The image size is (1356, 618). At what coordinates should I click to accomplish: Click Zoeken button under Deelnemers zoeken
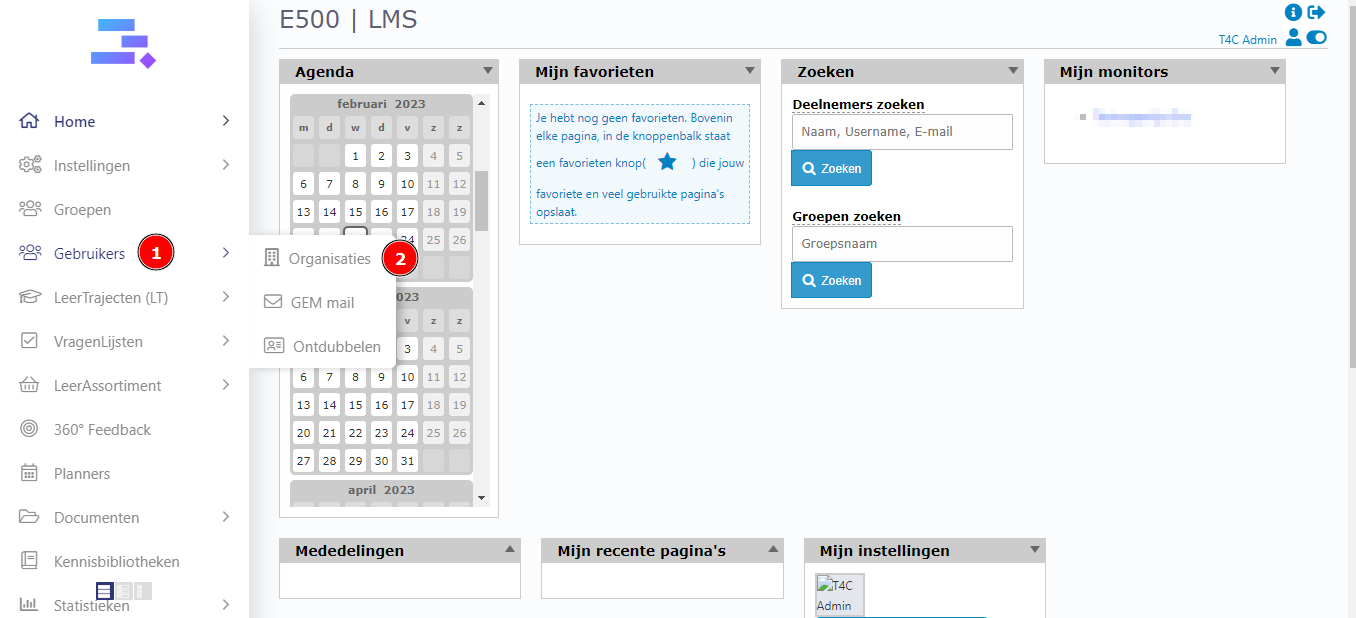[831, 168]
